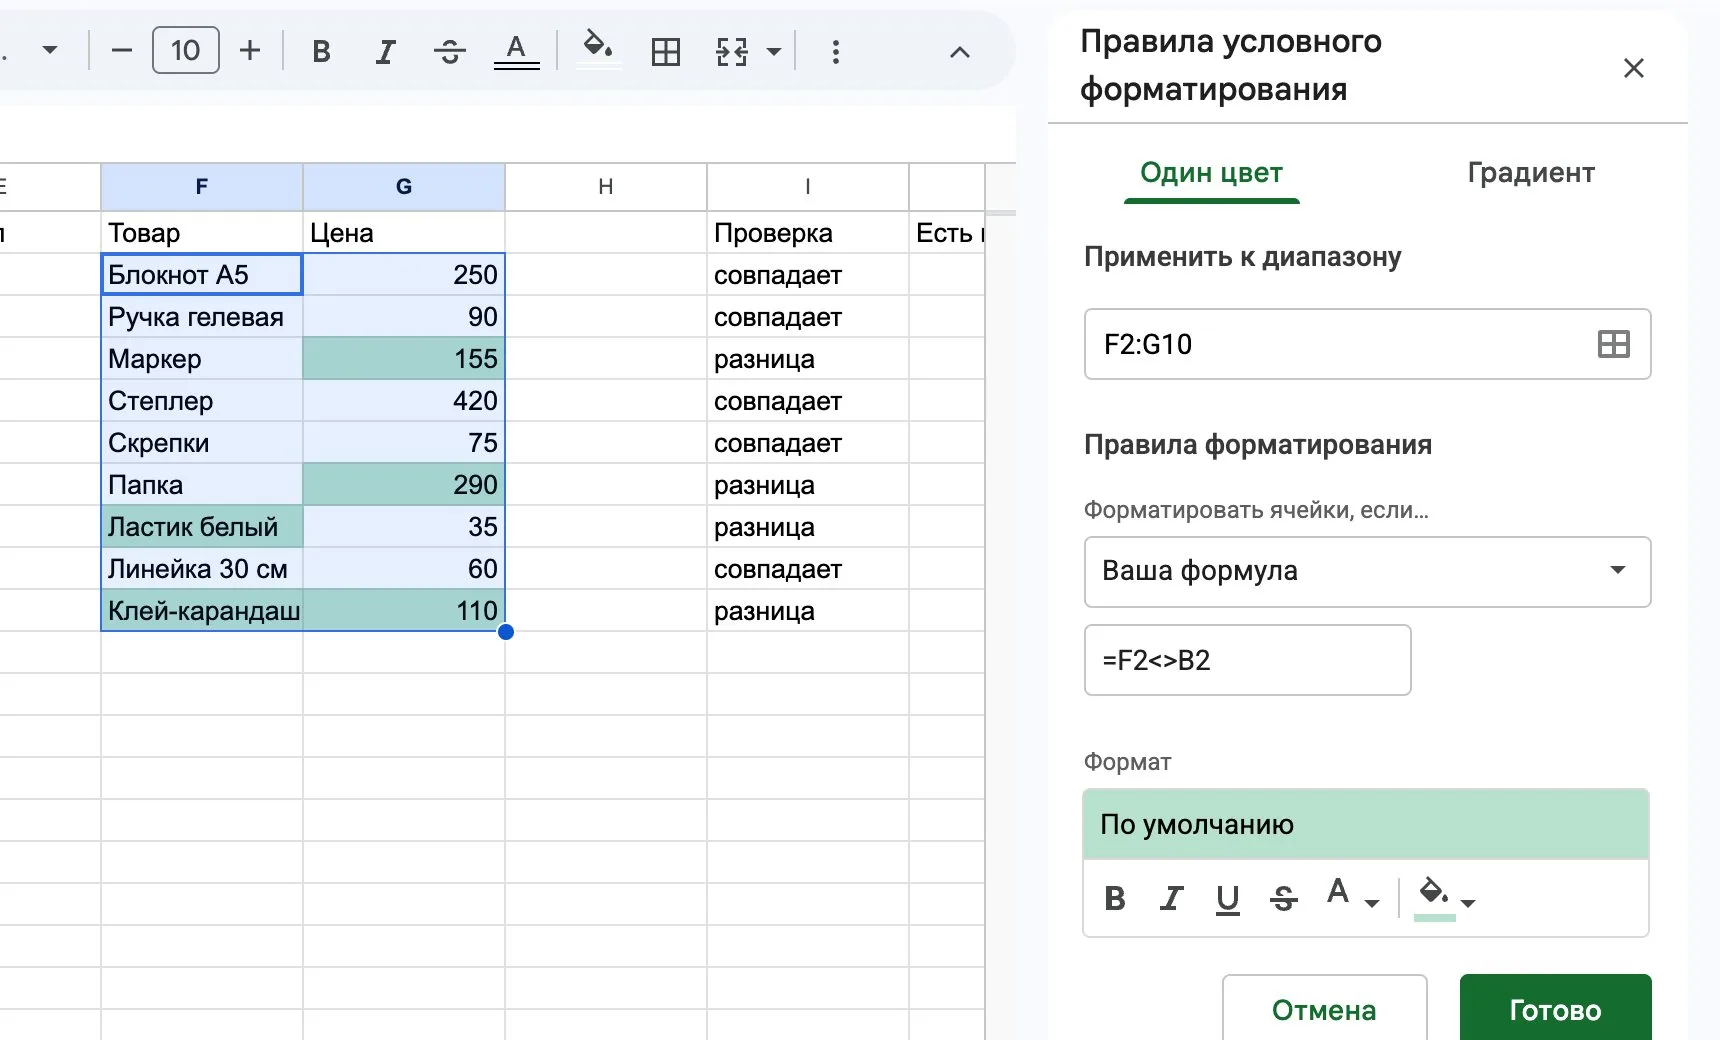
Task: Select the cell Клей-карандаш
Action: (202, 611)
